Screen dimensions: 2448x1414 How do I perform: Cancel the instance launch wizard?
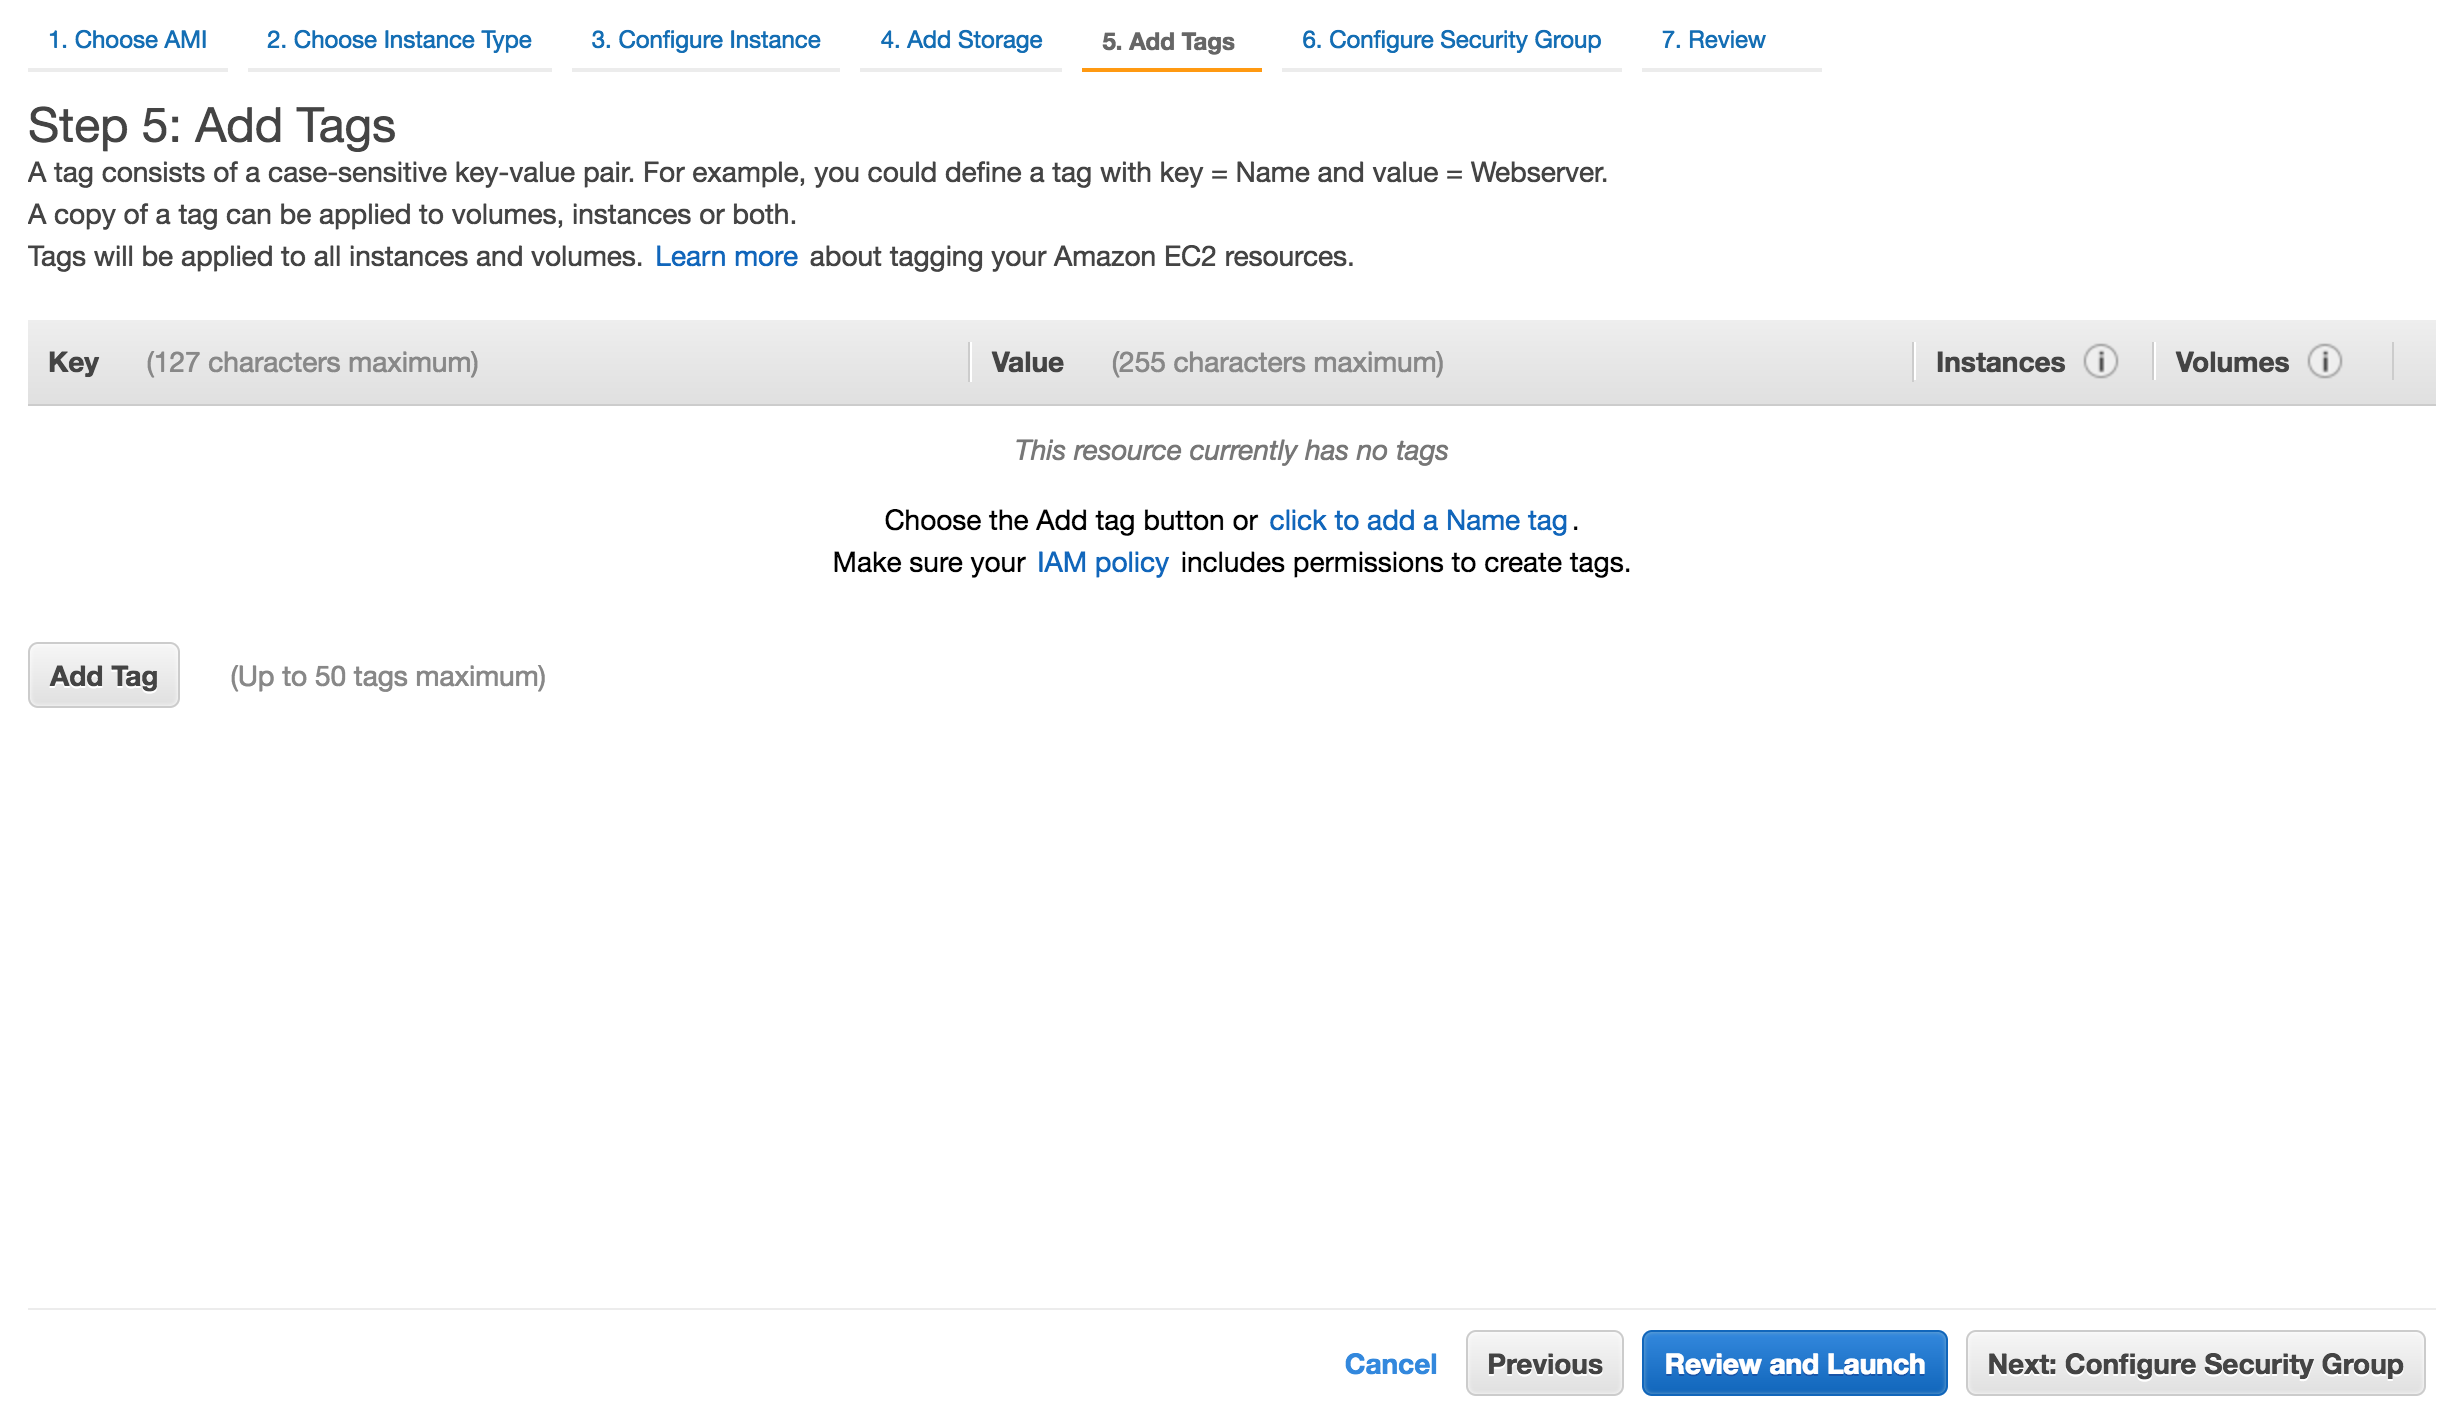tap(1390, 1364)
